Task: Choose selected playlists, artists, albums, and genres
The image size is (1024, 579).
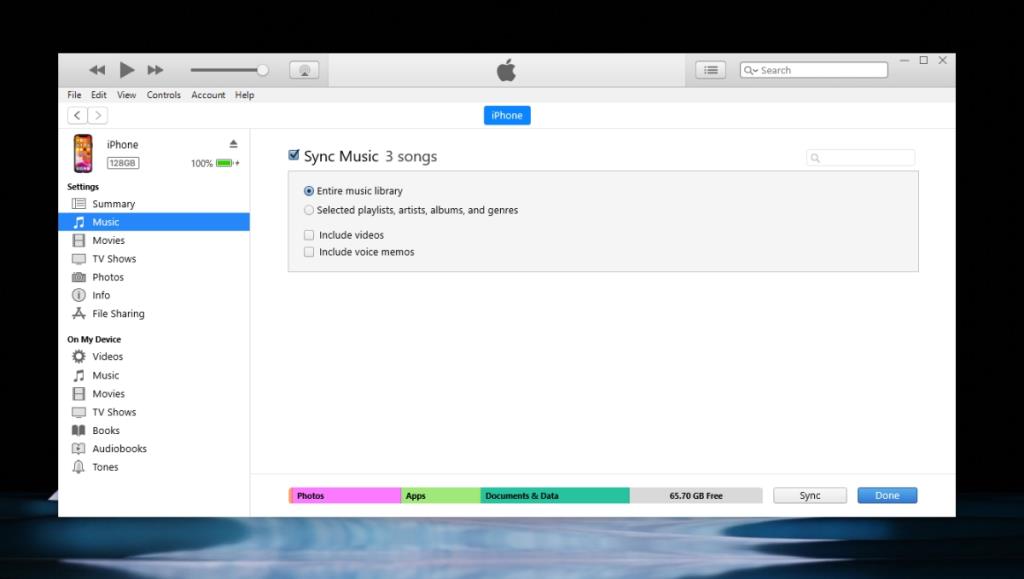Action: pos(309,210)
